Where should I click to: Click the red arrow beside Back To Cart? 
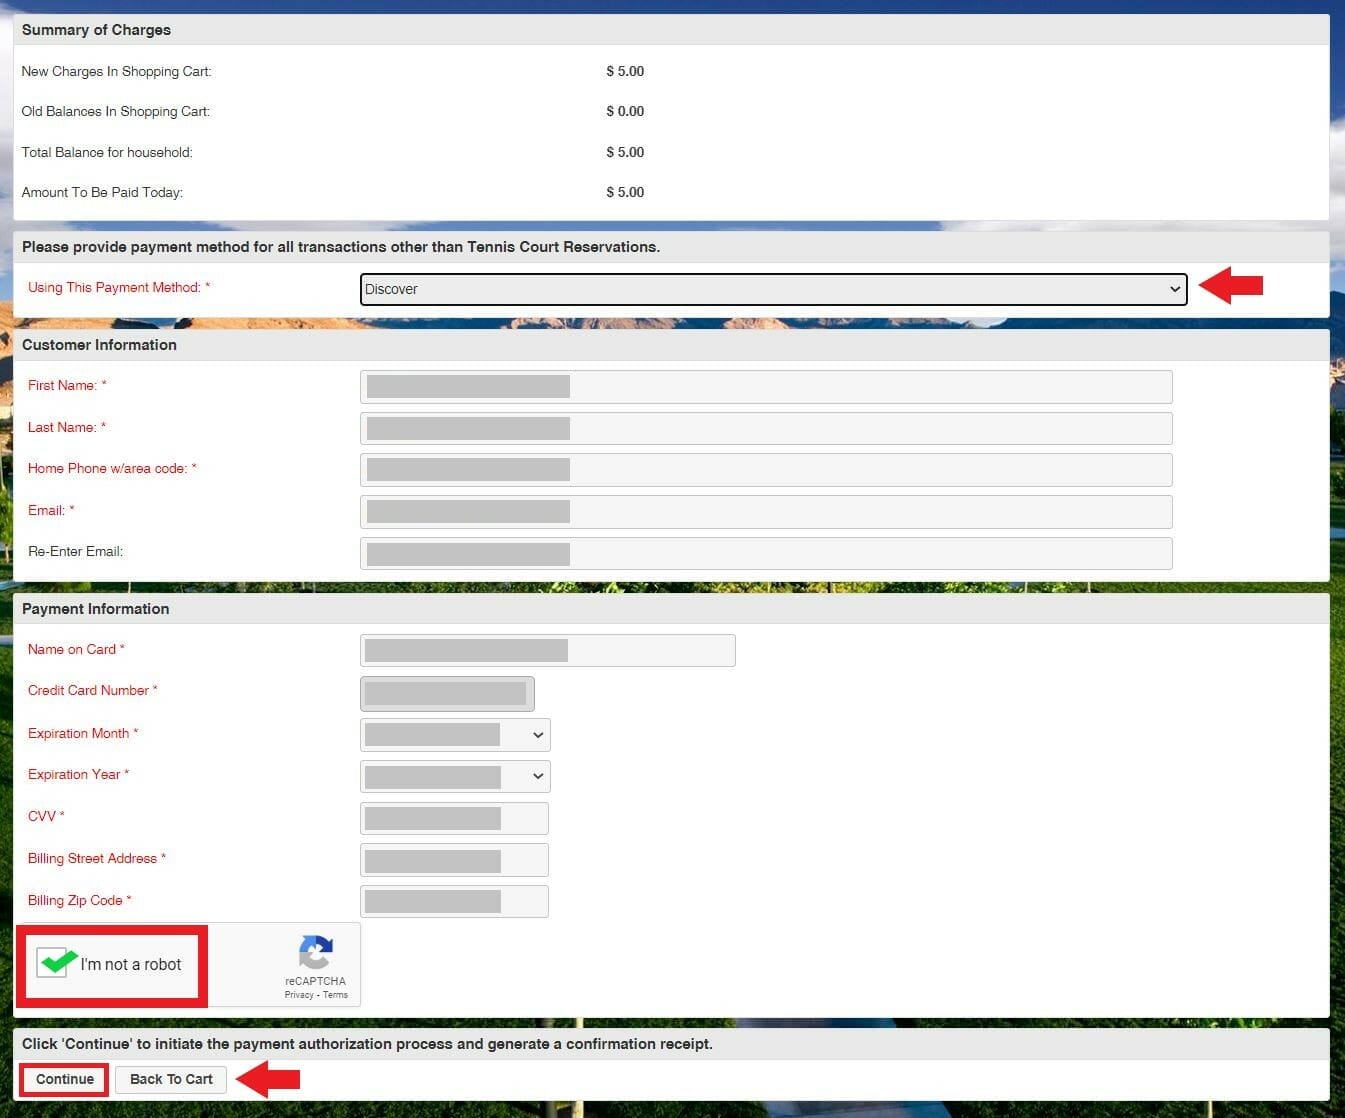[268, 1079]
